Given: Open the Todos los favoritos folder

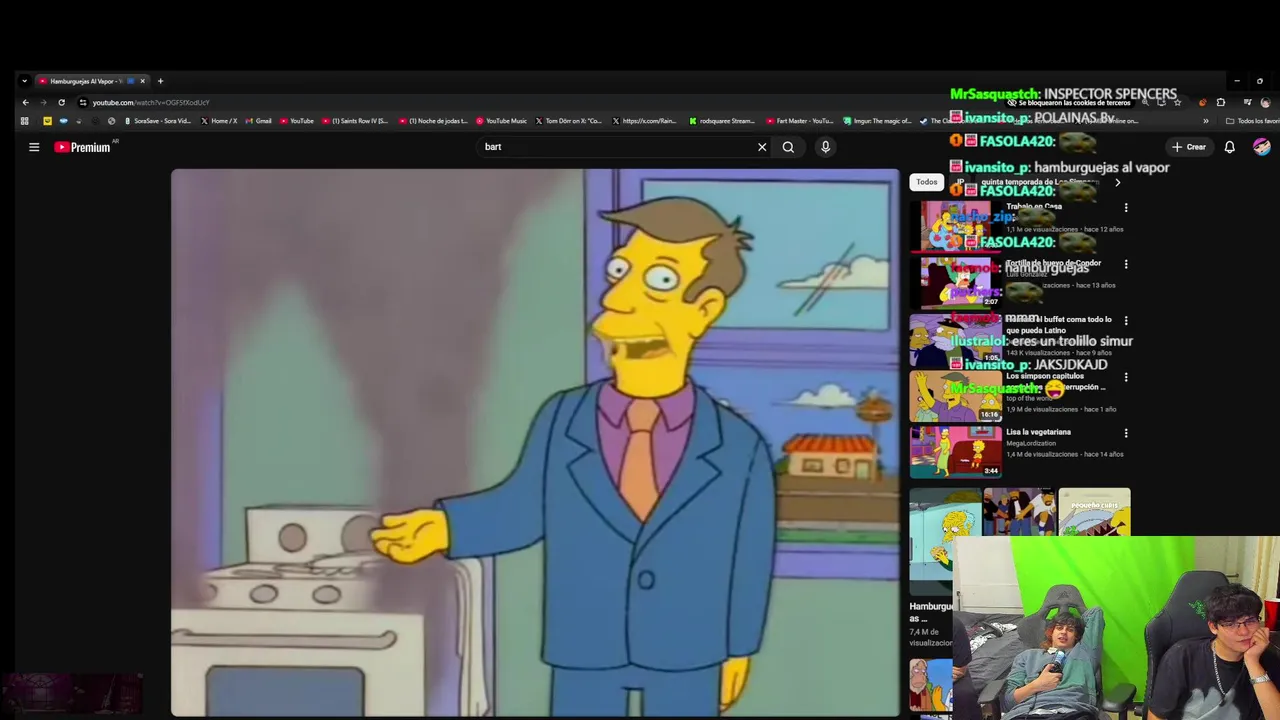Looking at the screenshot, I should (x=1253, y=121).
